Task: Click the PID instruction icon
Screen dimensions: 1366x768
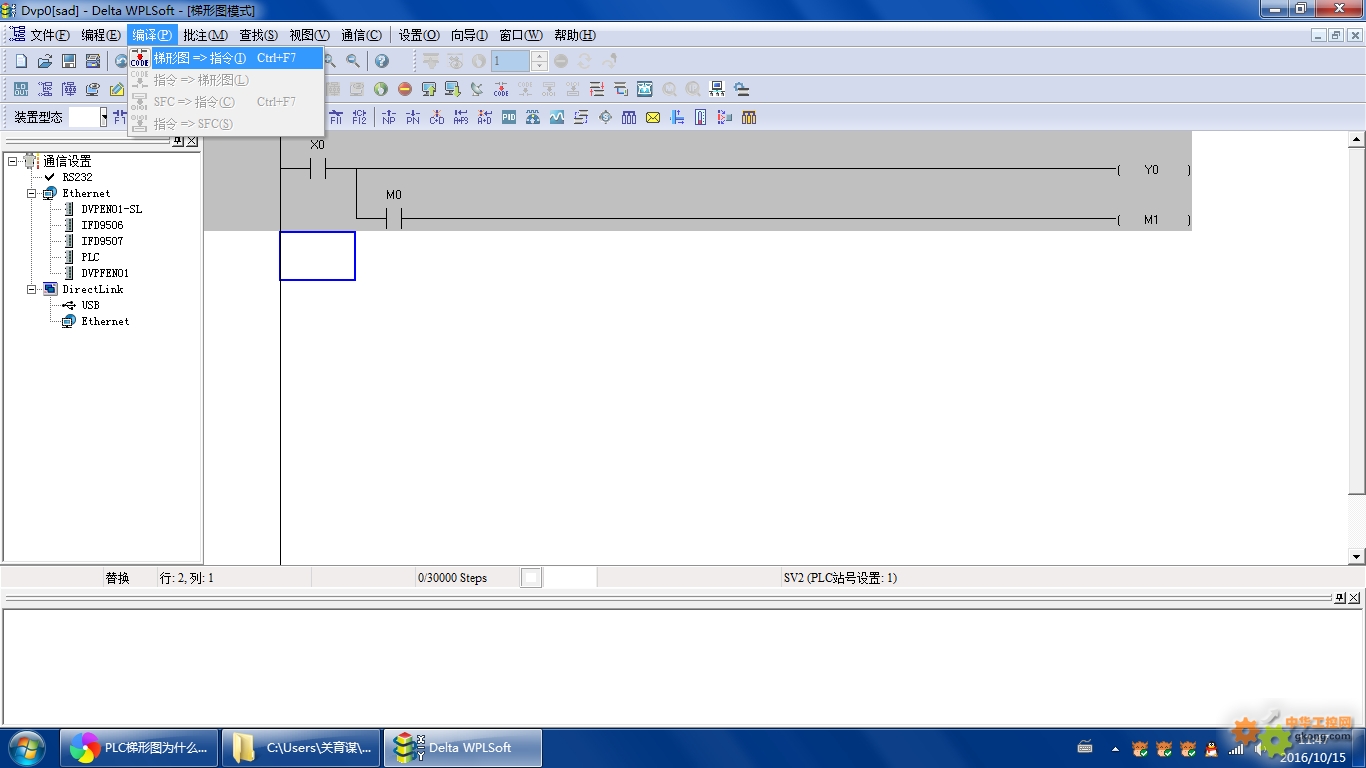Action: (509, 117)
